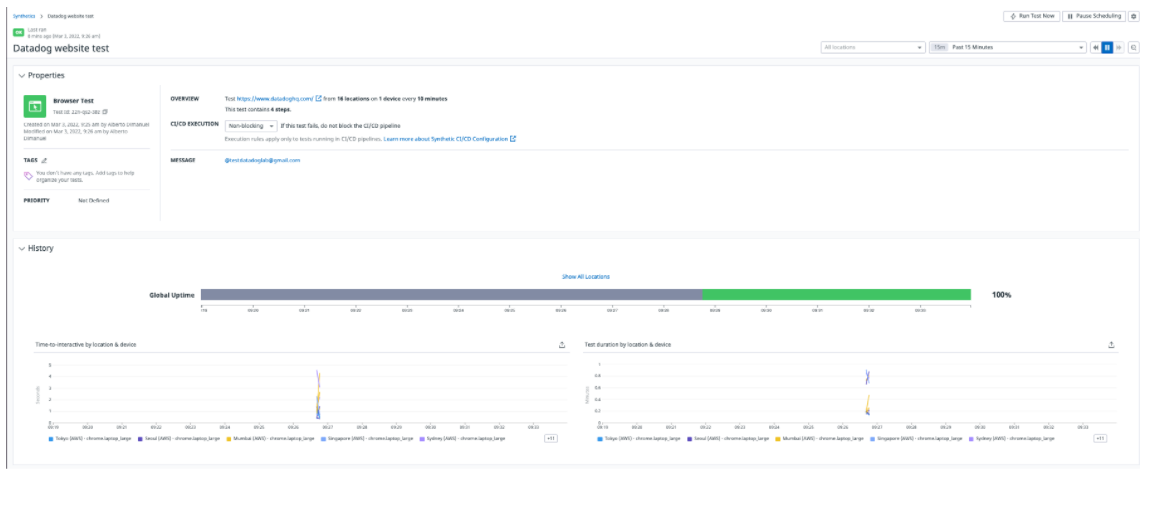Click the Run Test Now button

1031,16
